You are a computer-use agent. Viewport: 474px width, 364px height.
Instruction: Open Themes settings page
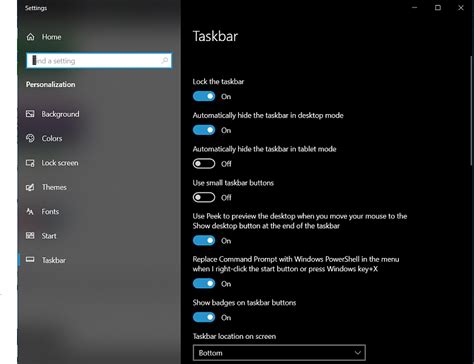point(54,187)
